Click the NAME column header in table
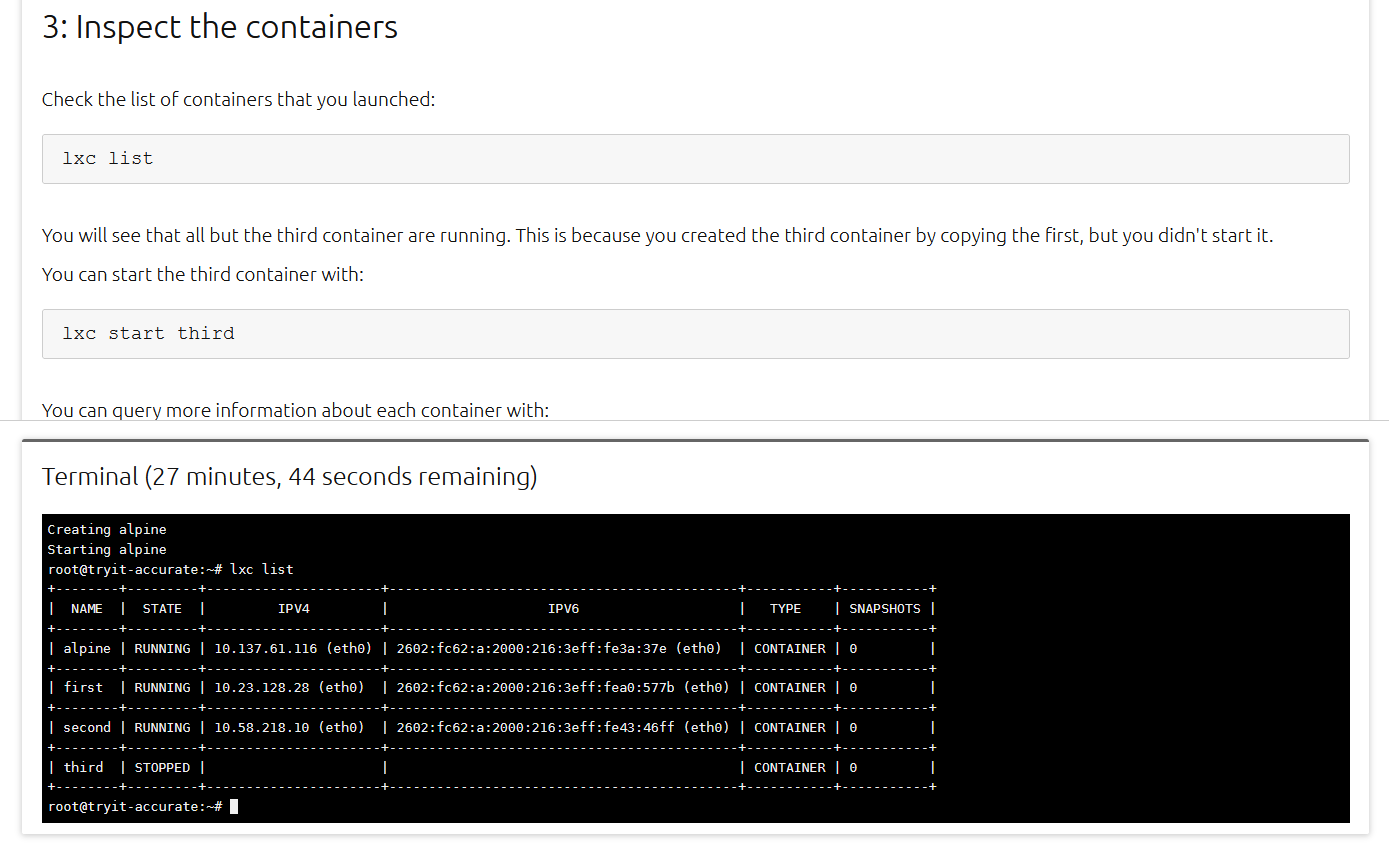The height and width of the screenshot is (846, 1389). (87, 609)
